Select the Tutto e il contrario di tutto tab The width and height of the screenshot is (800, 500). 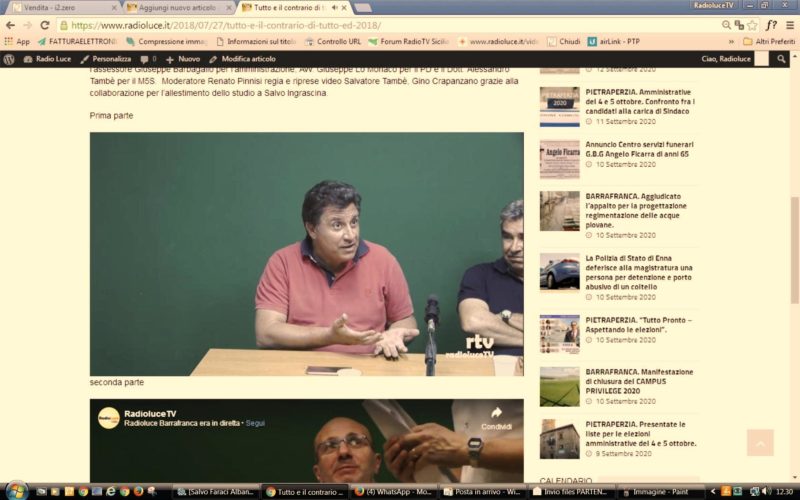coord(291,8)
